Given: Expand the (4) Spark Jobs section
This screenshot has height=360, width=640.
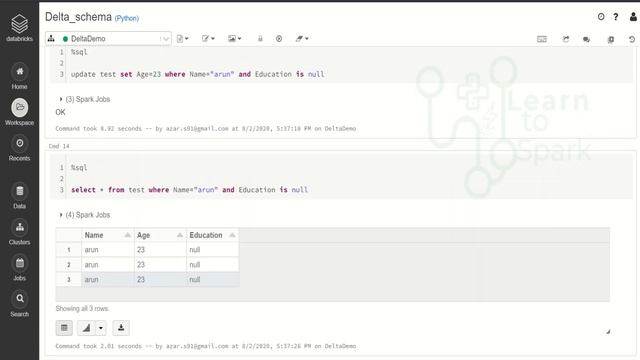Looking at the screenshot, I should point(85,215).
